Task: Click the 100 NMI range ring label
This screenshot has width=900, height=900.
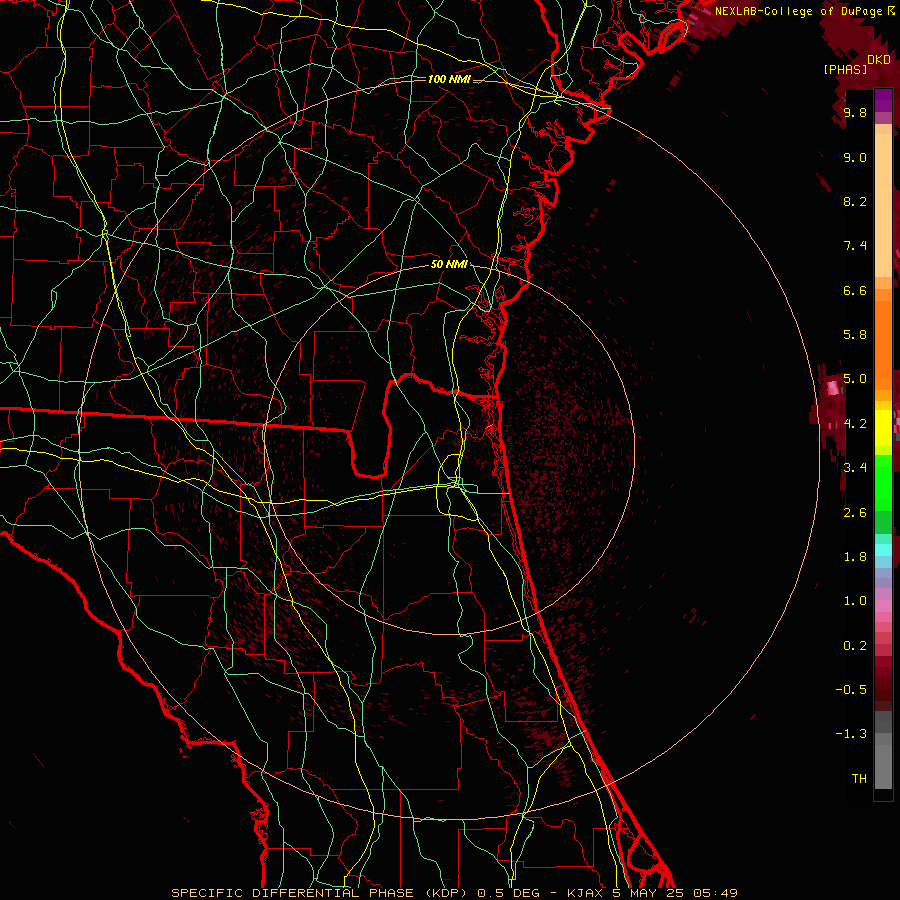Action: pos(449,79)
